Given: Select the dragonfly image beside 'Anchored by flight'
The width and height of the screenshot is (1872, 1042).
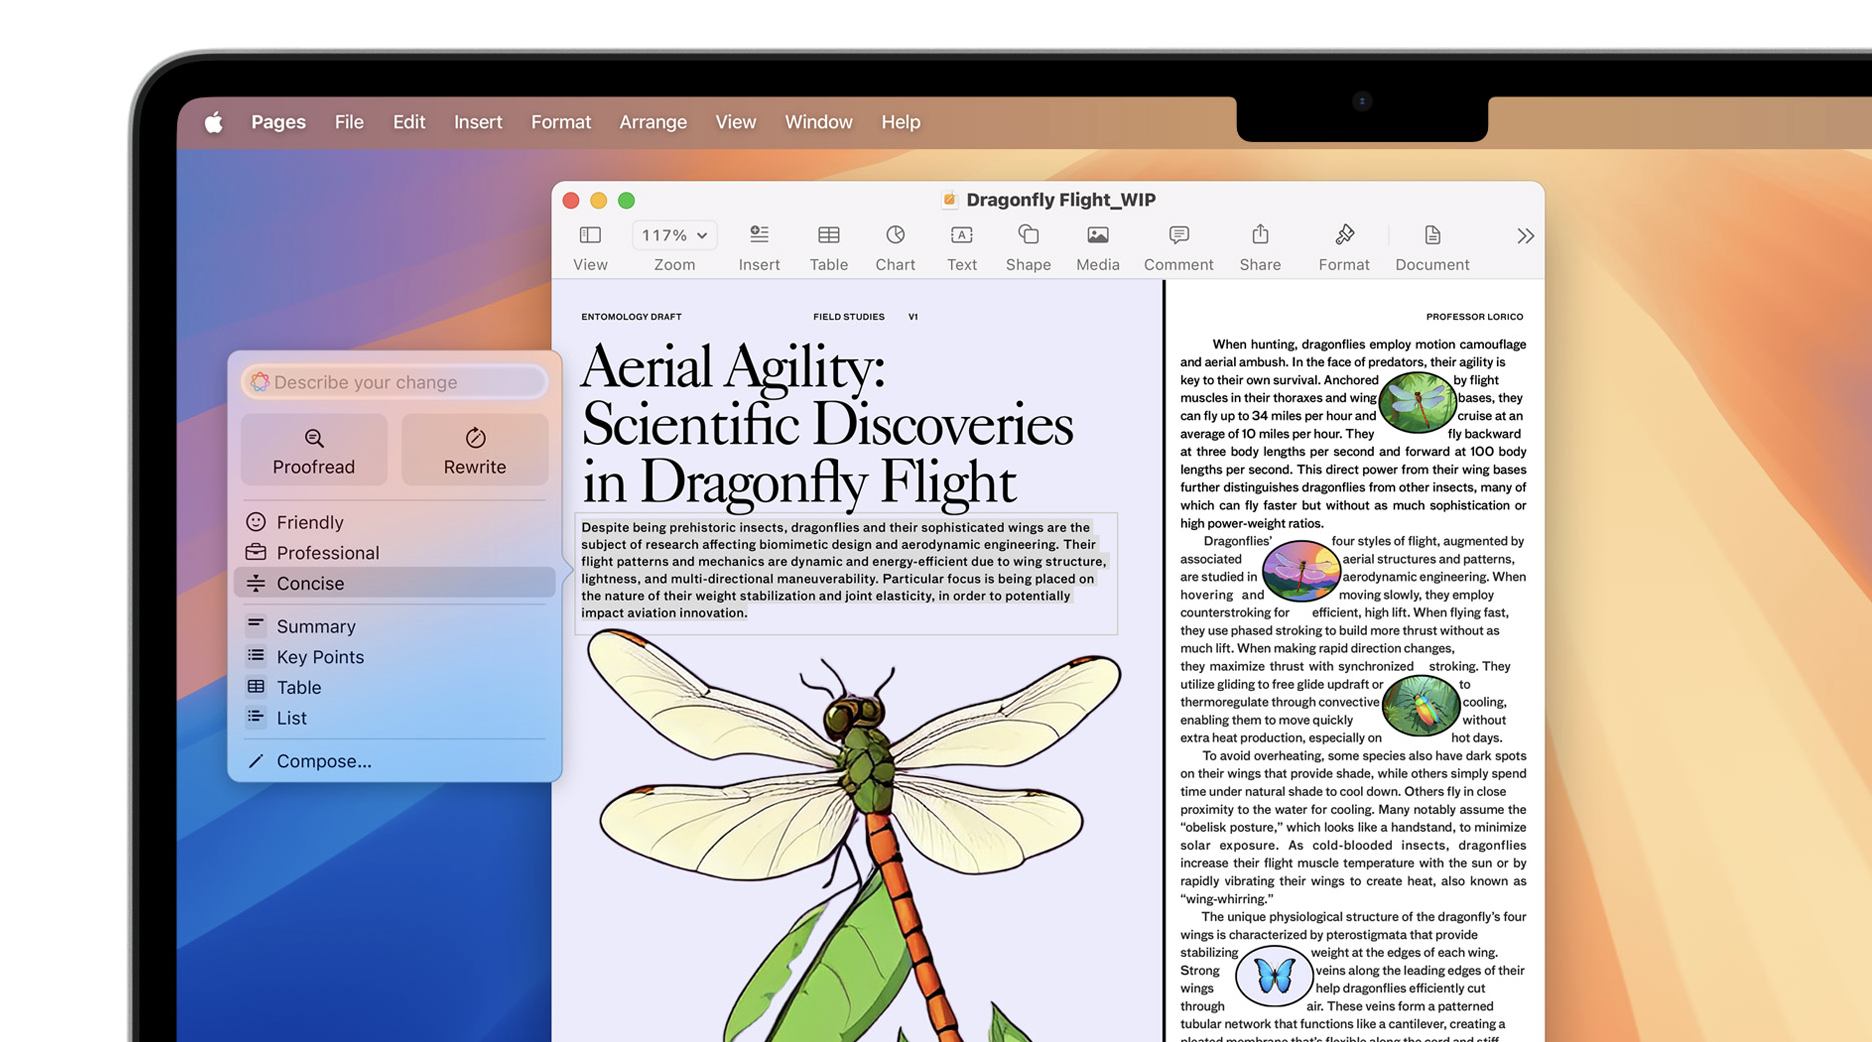Looking at the screenshot, I should coord(1416,402).
